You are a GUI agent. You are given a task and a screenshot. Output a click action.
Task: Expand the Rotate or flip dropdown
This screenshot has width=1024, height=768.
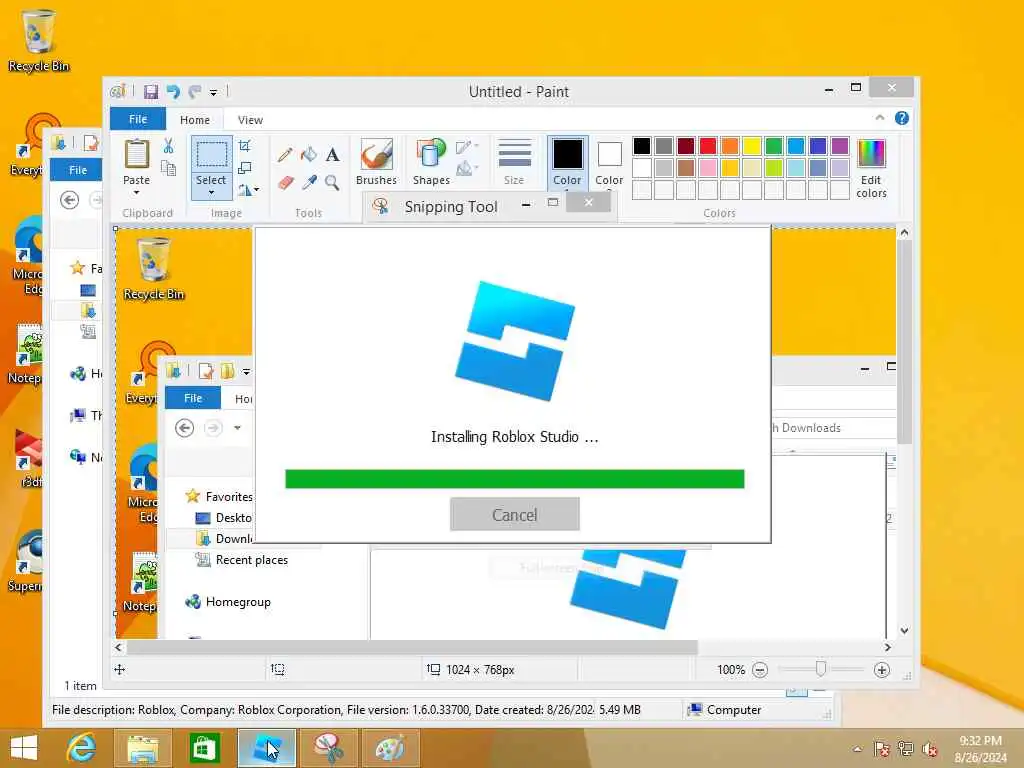tap(249, 190)
